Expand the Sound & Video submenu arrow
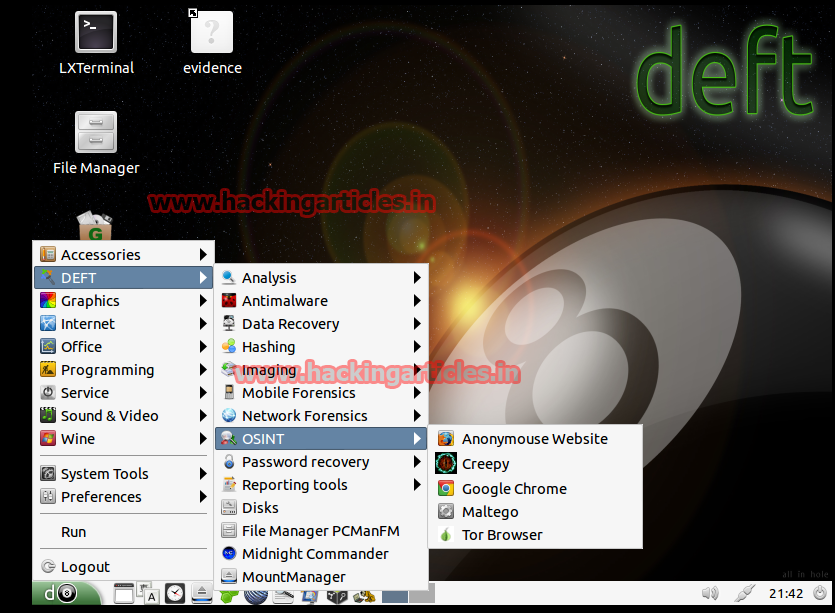The width and height of the screenshot is (835, 613). click(203, 415)
